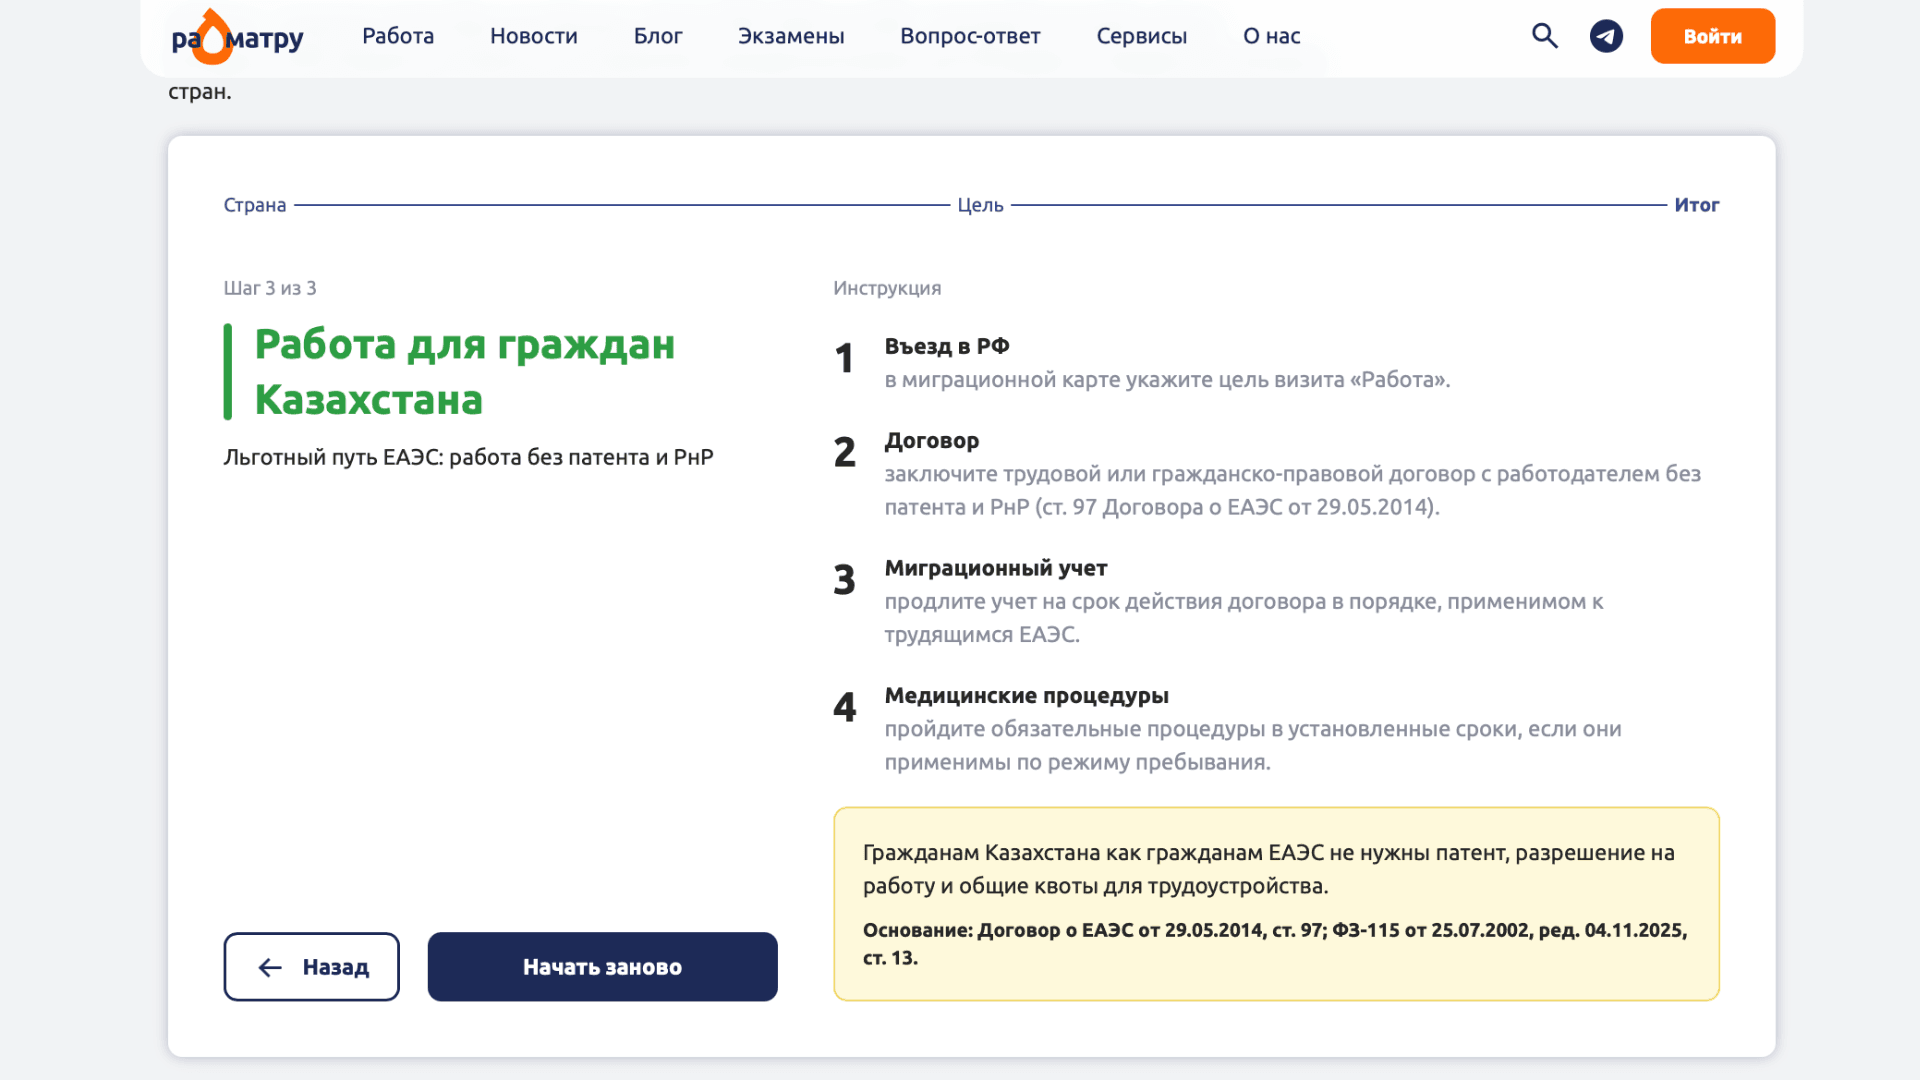This screenshot has width=1920, height=1080.
Task: Open the site search magnifier icon
Action: click(1545, 36)
